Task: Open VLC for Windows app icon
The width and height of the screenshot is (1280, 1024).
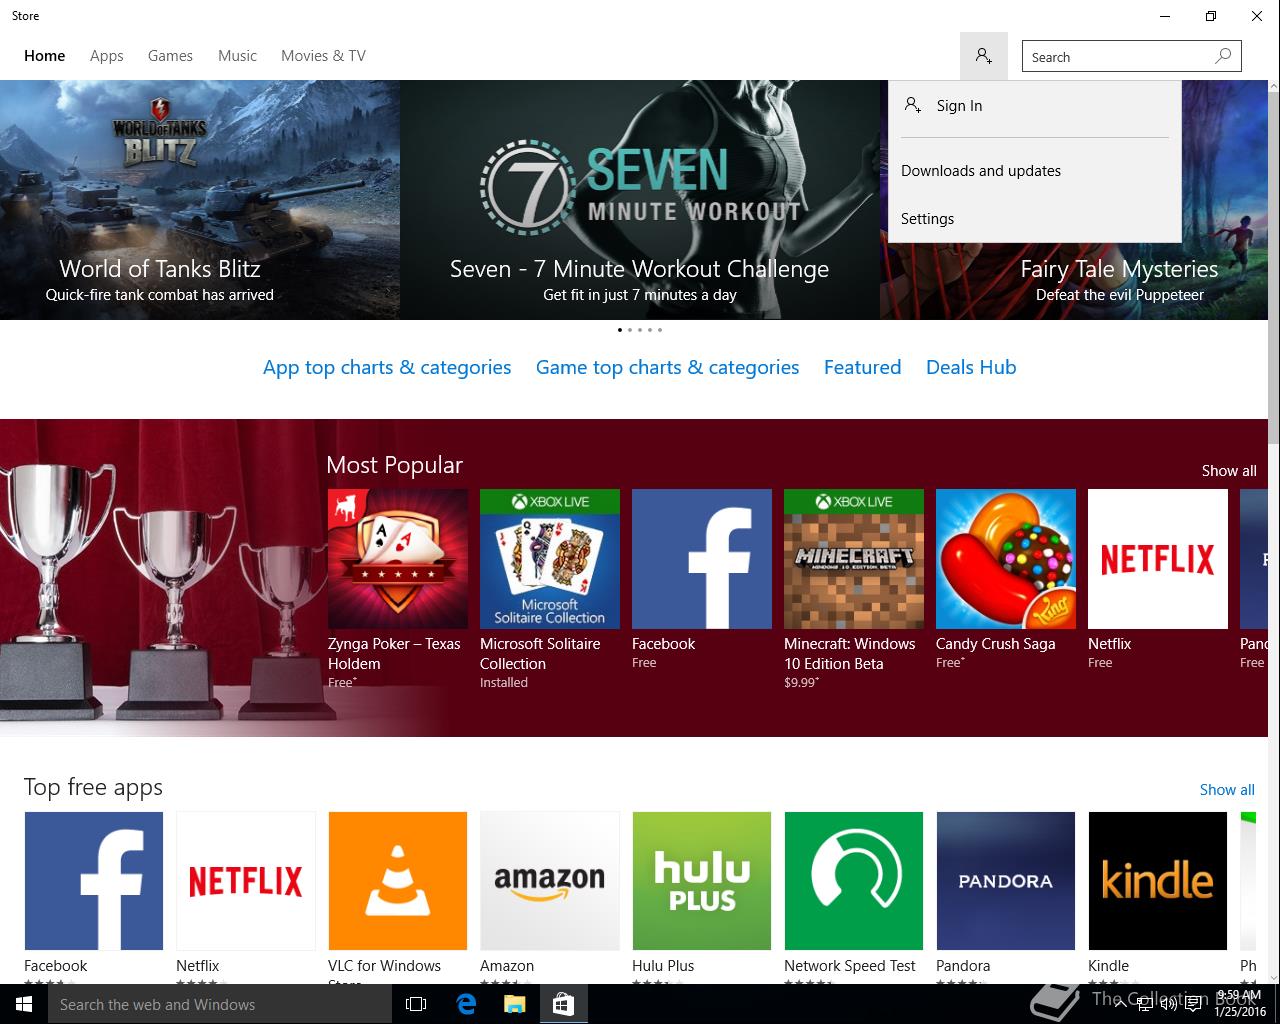Action: (x=398, y=881)
